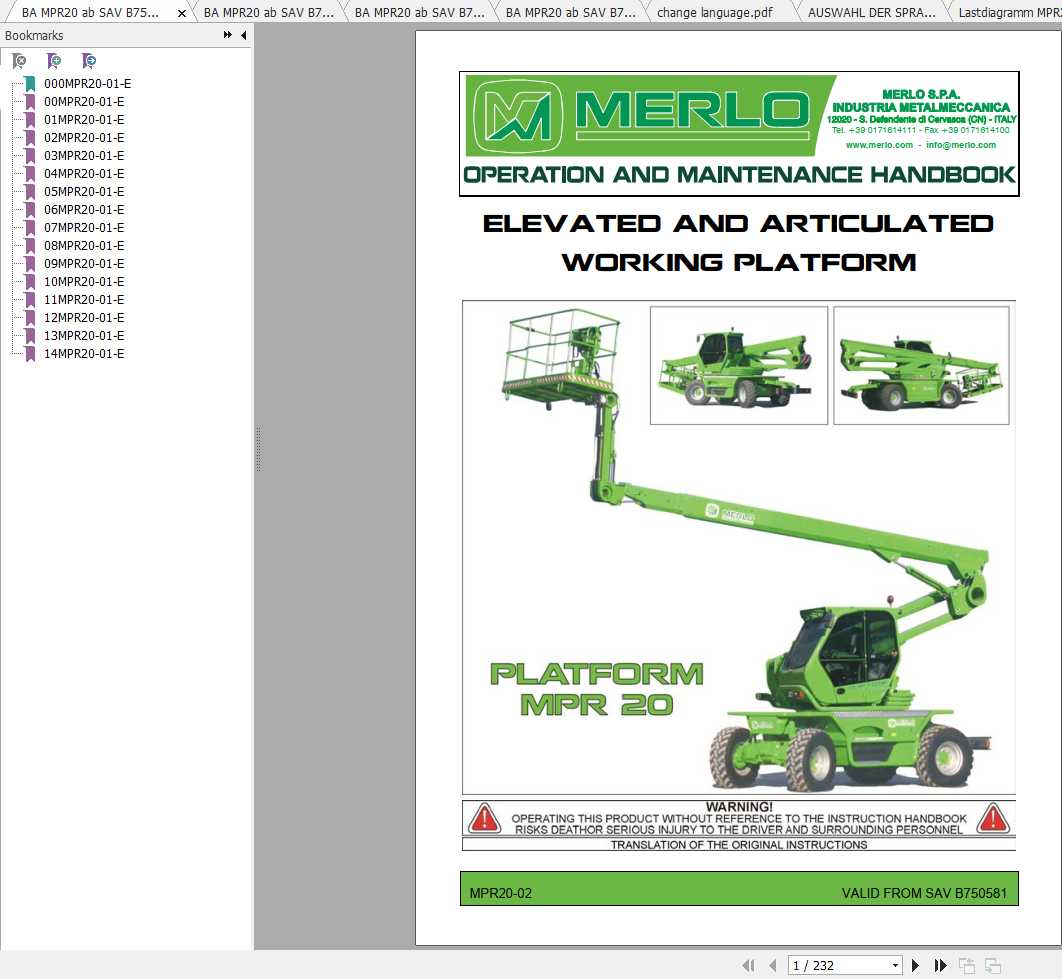Viewport: 1062px width, 979px height.
Task: Click the snapshot icon near page controls
Action: coord(966,964)
